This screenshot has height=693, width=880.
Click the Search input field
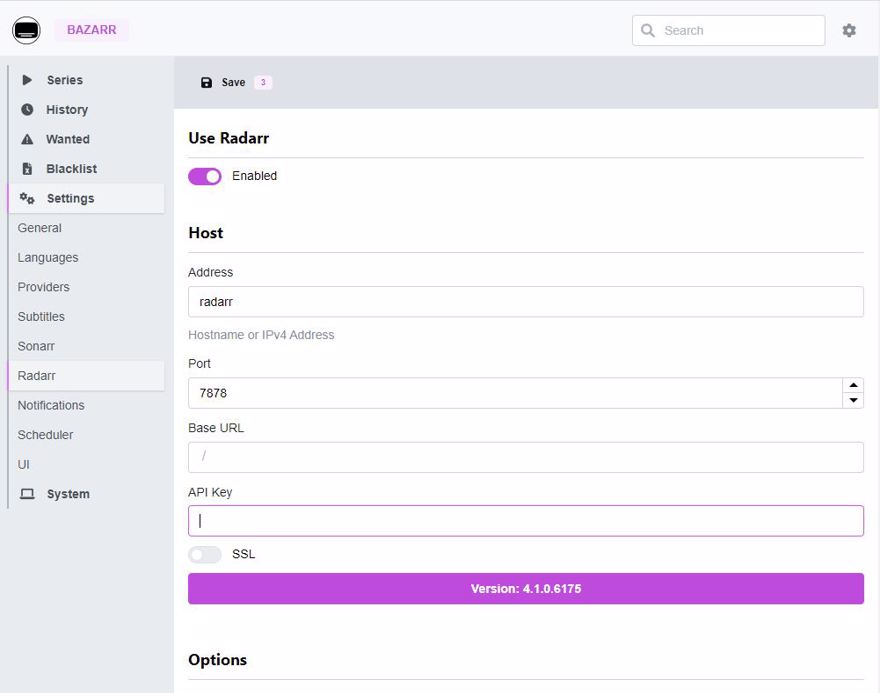pos(728,30)
